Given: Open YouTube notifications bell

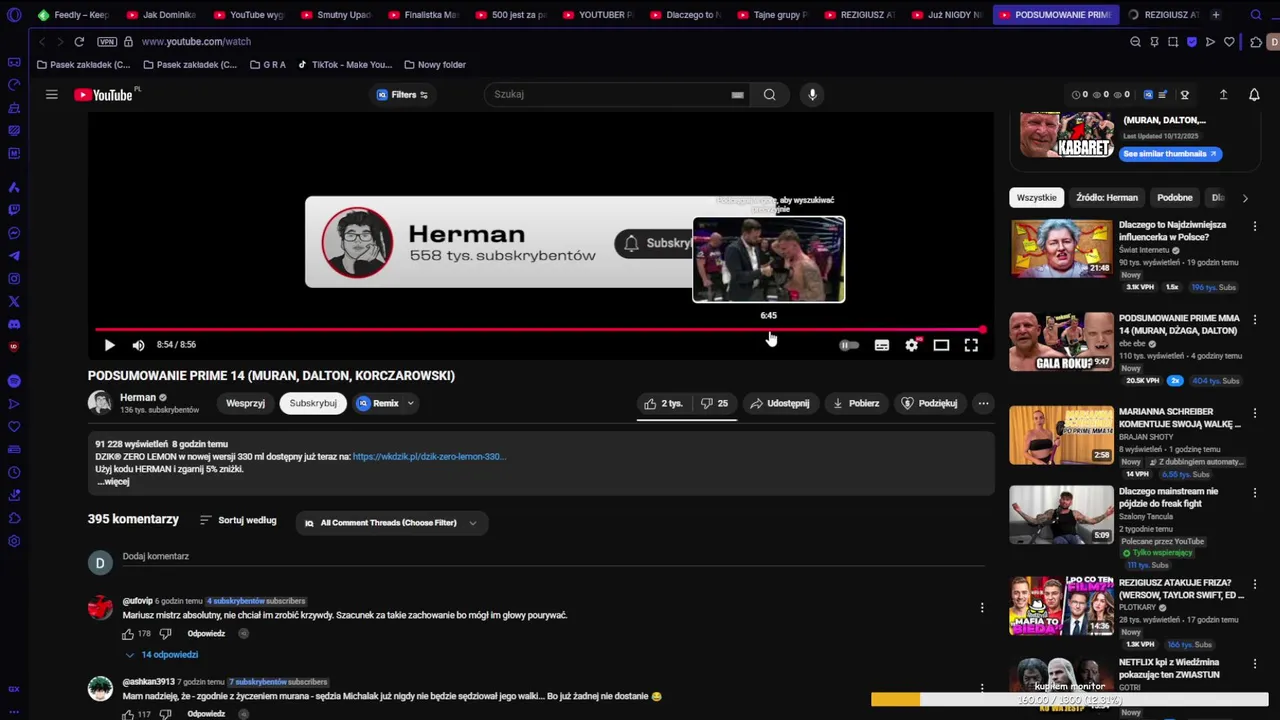Looking at the screenshot, I should [1254, 95].
